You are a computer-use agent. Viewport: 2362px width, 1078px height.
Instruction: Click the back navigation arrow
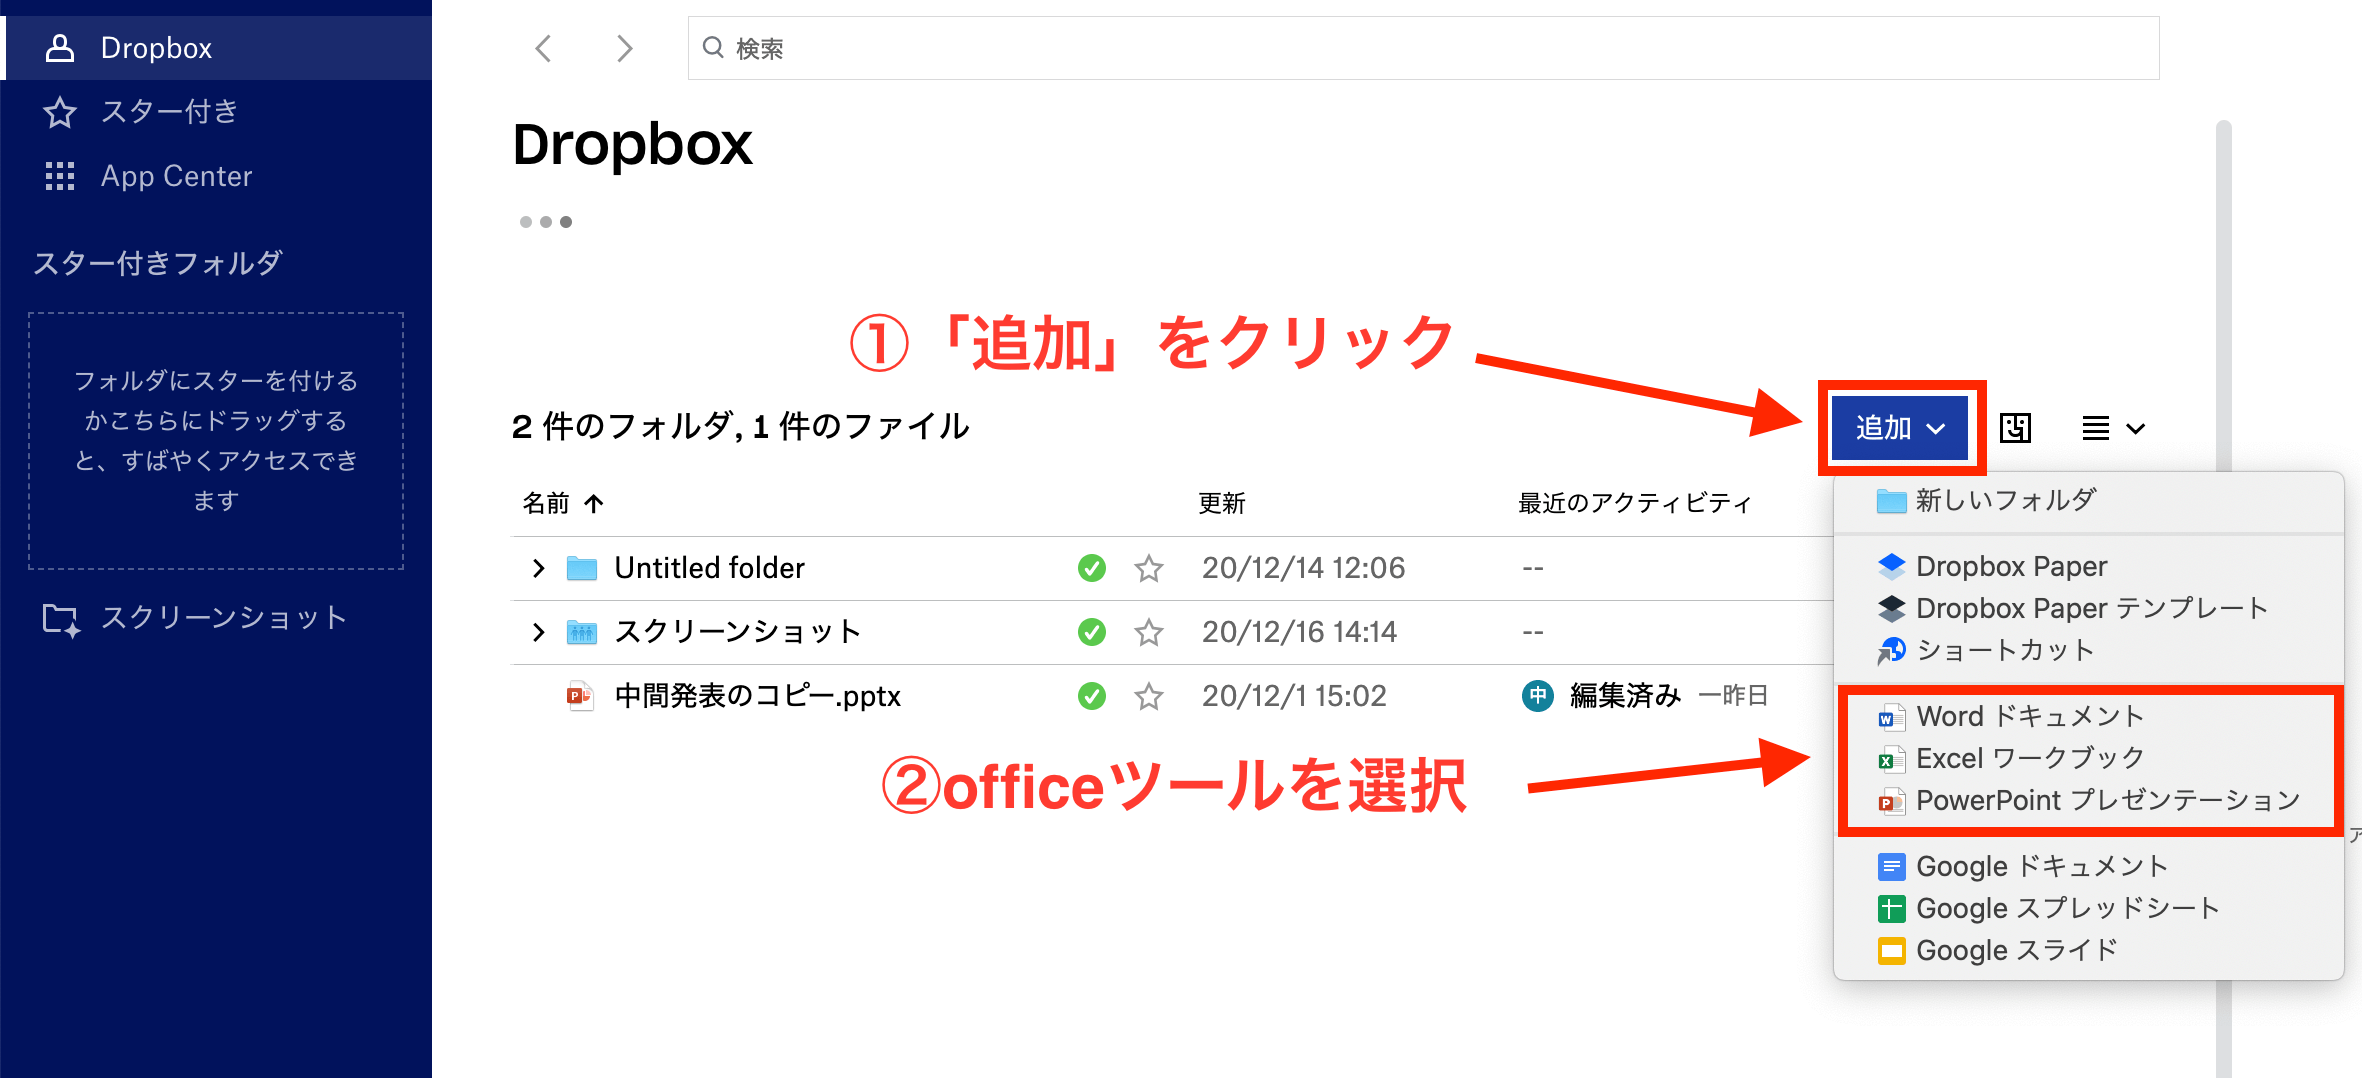(x=544, y=47)
